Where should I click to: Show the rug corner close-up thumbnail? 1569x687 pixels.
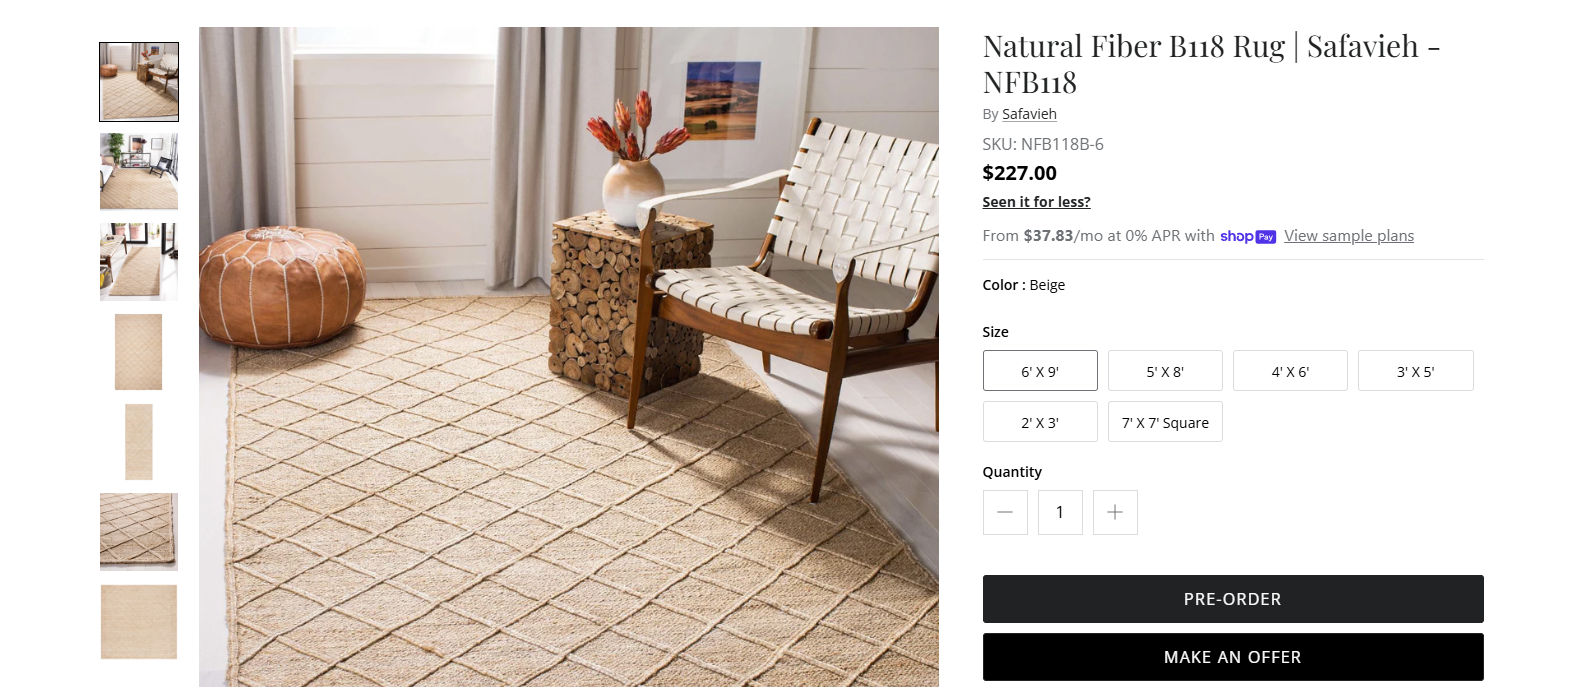click(x=139, y=532)
